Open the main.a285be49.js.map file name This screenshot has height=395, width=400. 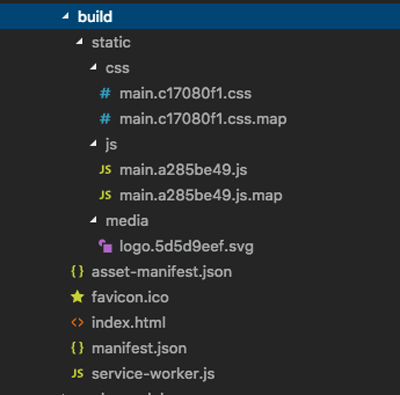click(201, 195)
